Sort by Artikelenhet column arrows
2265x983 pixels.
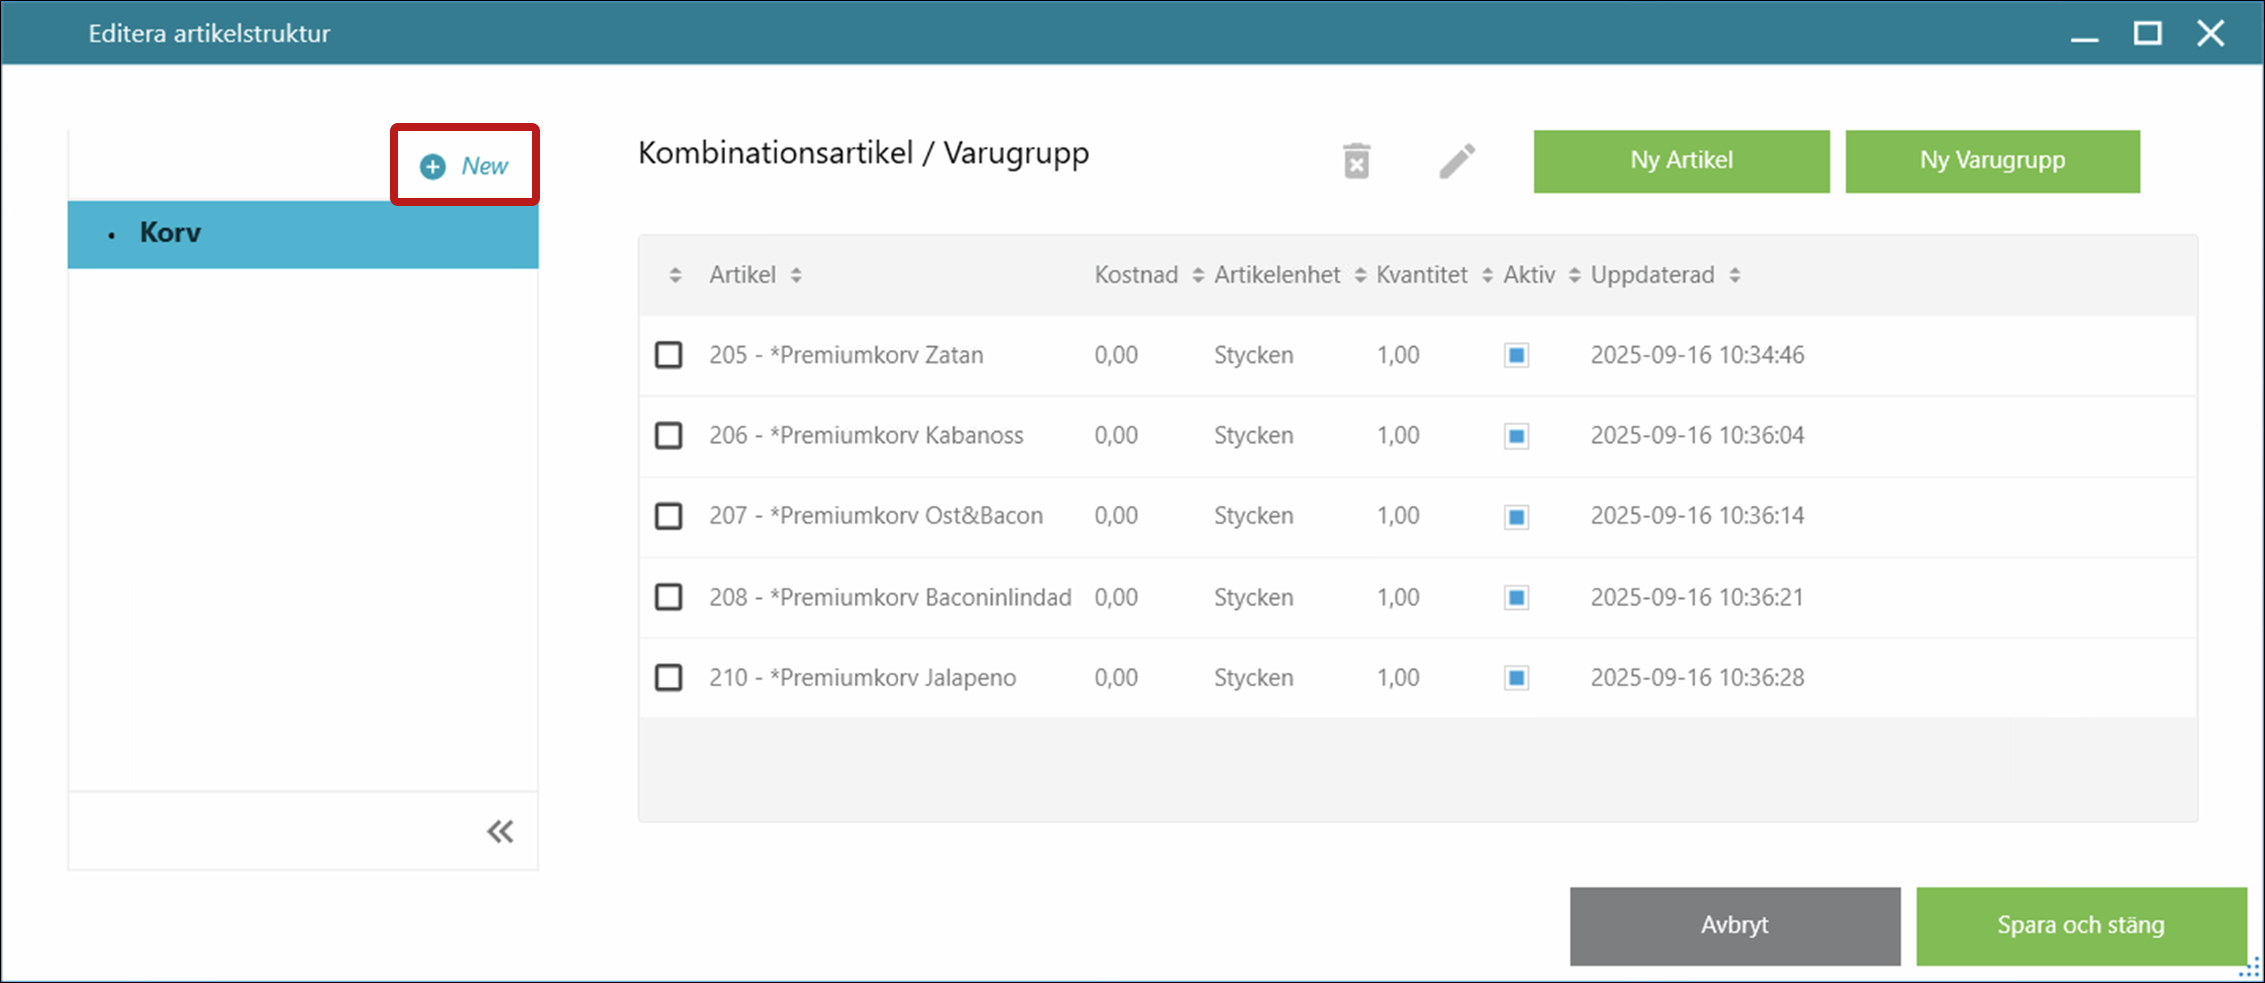click(x=1360, y=275)
